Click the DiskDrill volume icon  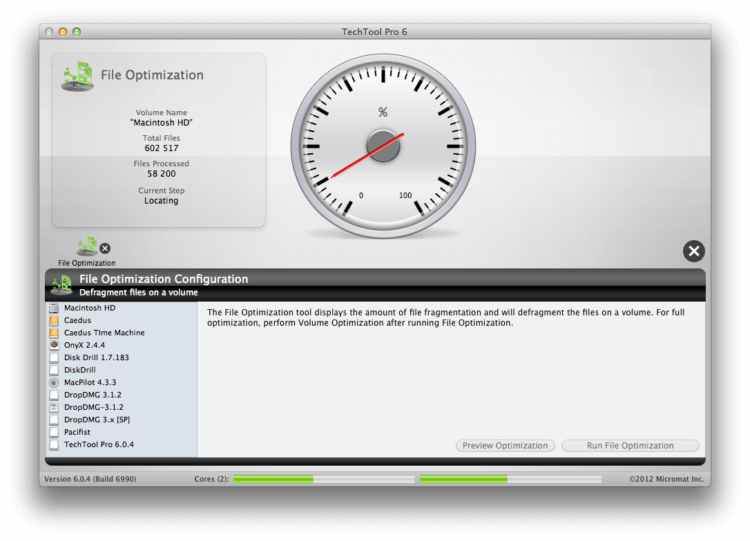coord(54,370)
